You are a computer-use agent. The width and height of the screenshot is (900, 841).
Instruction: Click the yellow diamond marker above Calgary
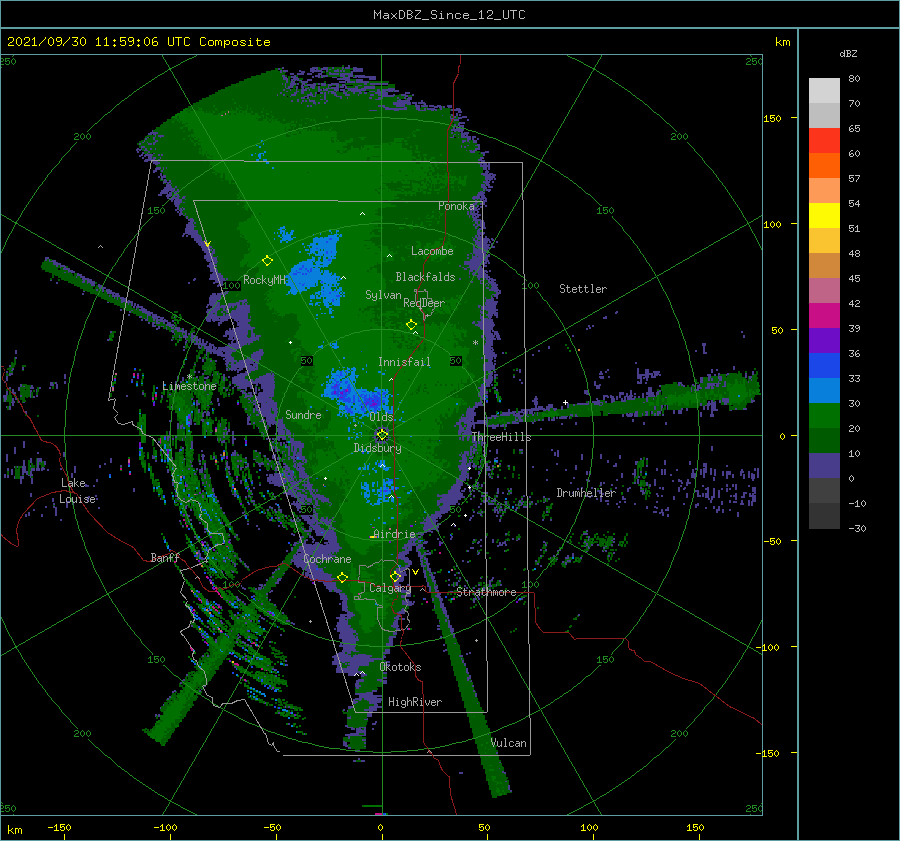[x=395, y=576]
